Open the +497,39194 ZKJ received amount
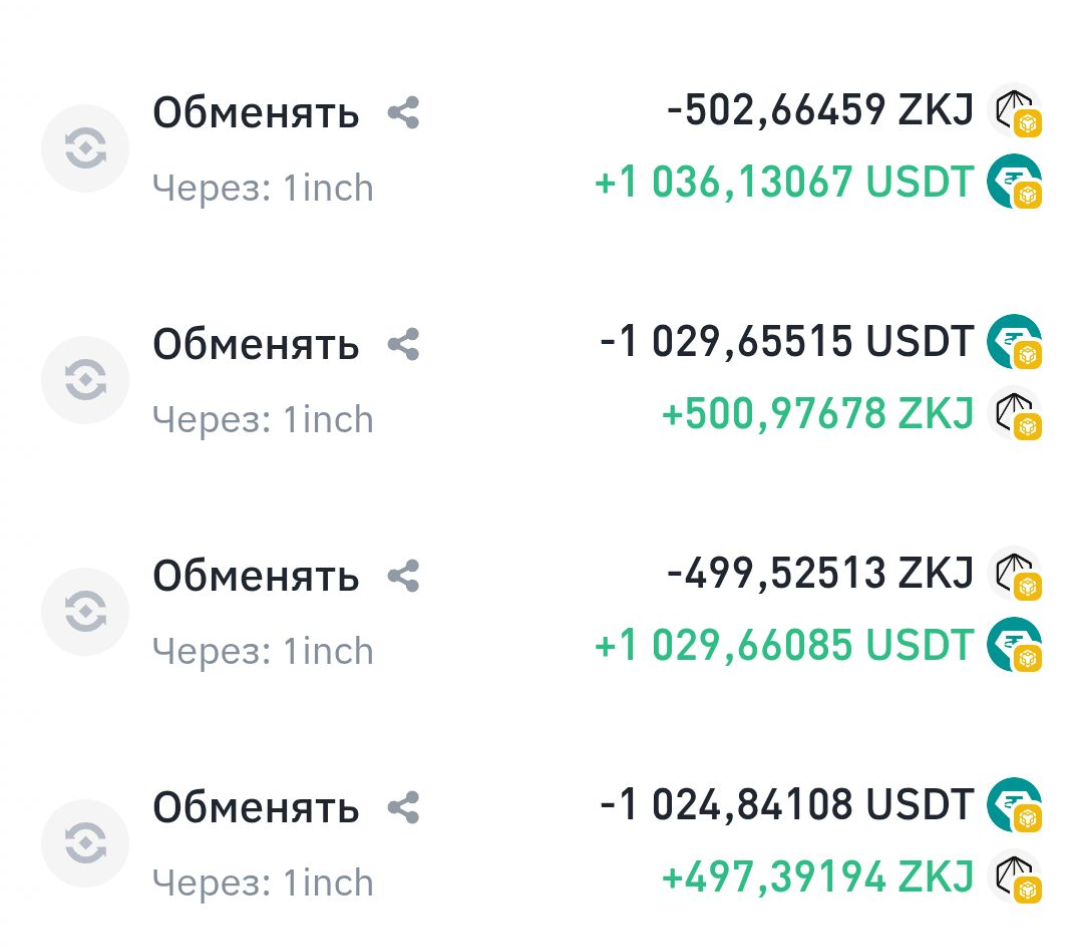Viewport: 1079px width, 947px height. (817, 877)
